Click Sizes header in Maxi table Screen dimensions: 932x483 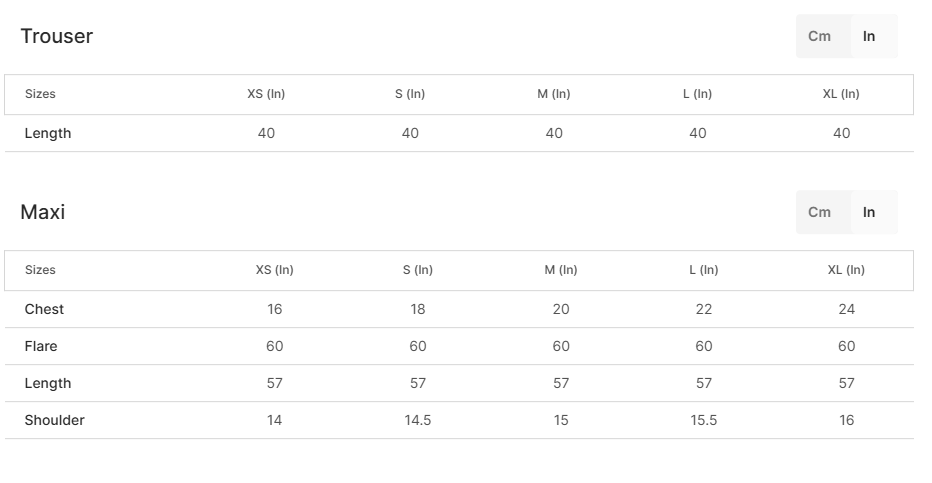pos(40,270)
